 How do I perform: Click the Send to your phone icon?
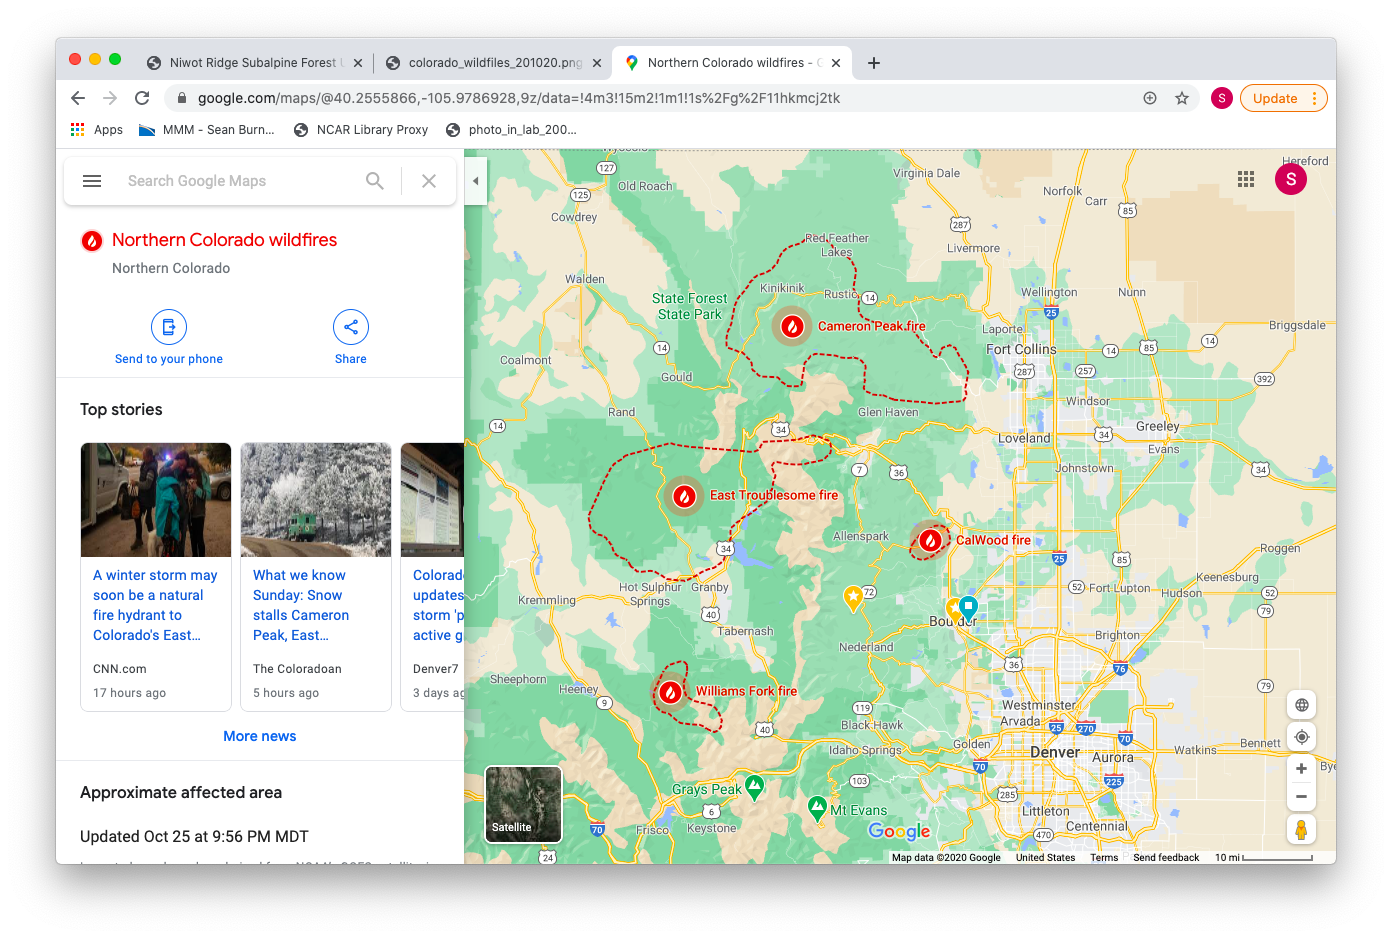[x=169, y=327]
